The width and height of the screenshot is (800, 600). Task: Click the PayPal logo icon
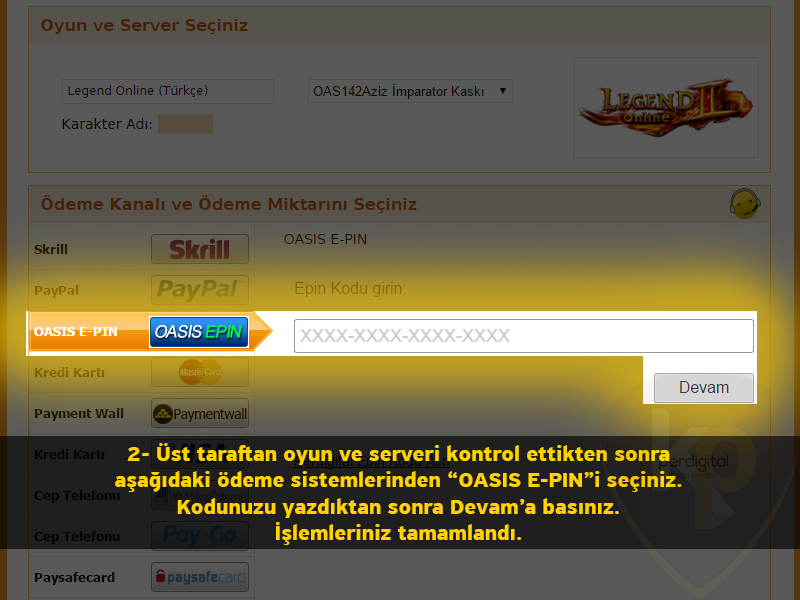[x=199, y=290]
